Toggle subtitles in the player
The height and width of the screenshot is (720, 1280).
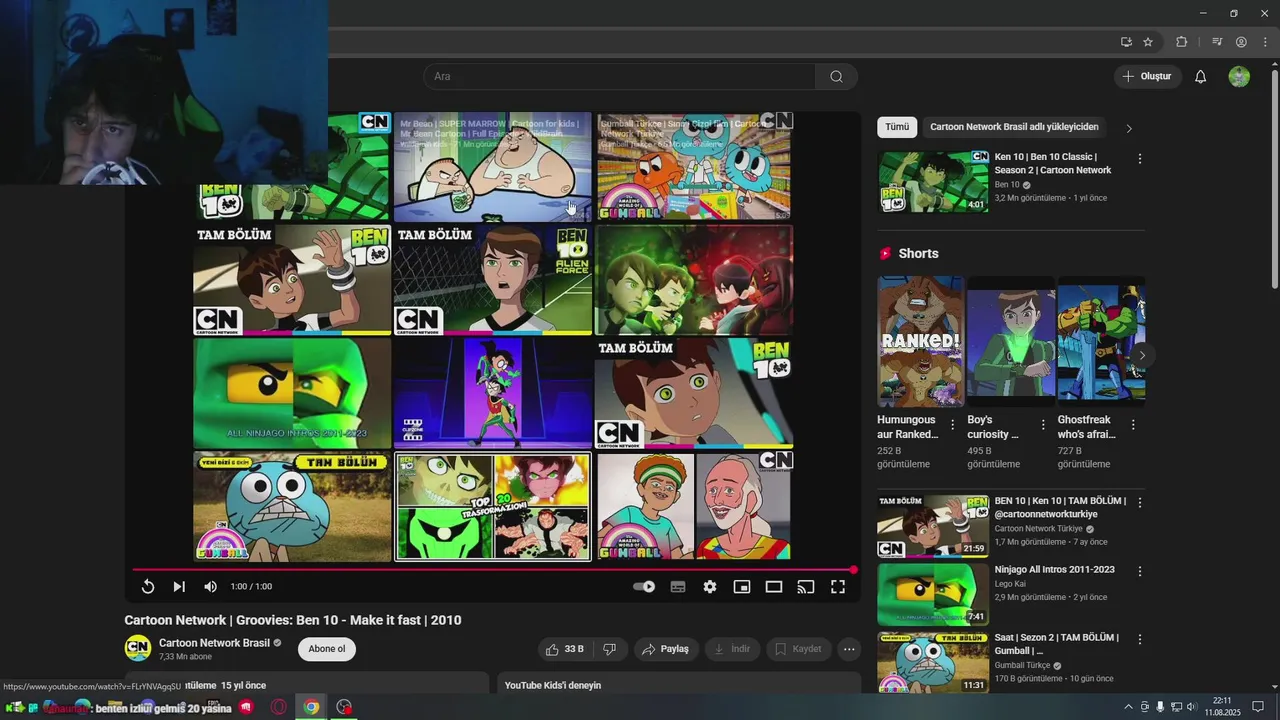(x=678, y=587)
